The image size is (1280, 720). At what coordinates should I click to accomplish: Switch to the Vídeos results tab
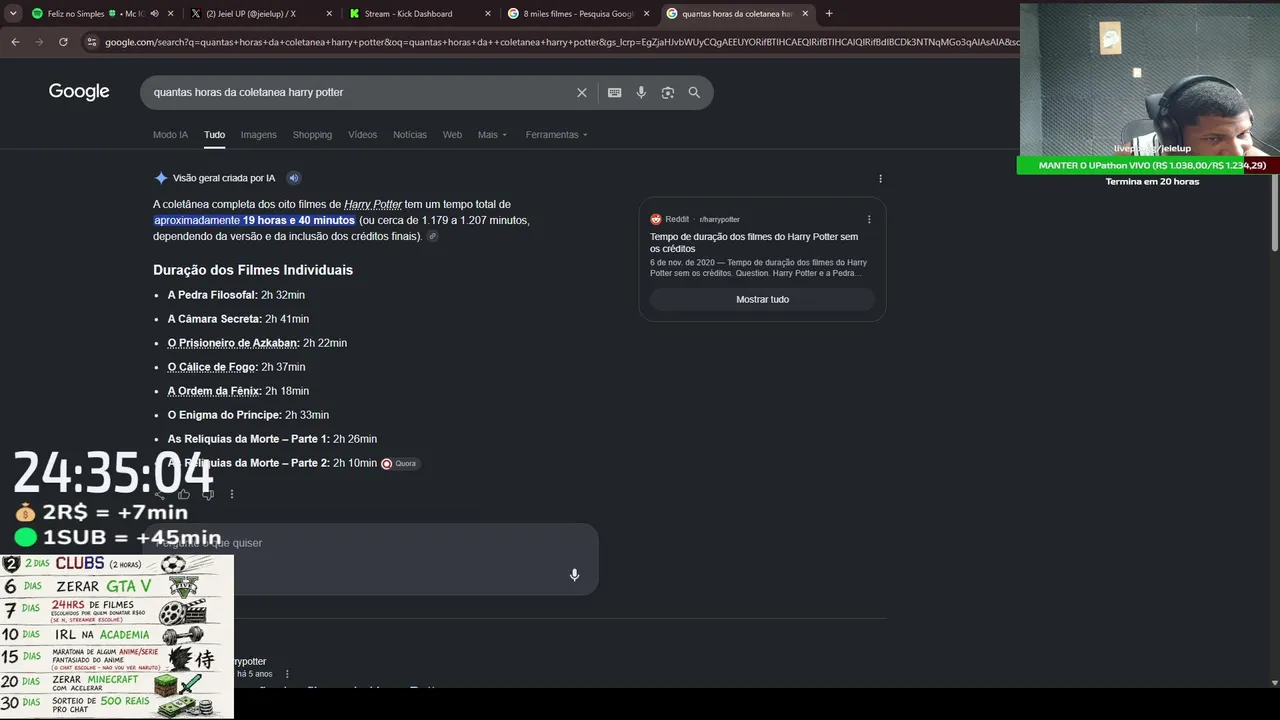coord(362,135)
